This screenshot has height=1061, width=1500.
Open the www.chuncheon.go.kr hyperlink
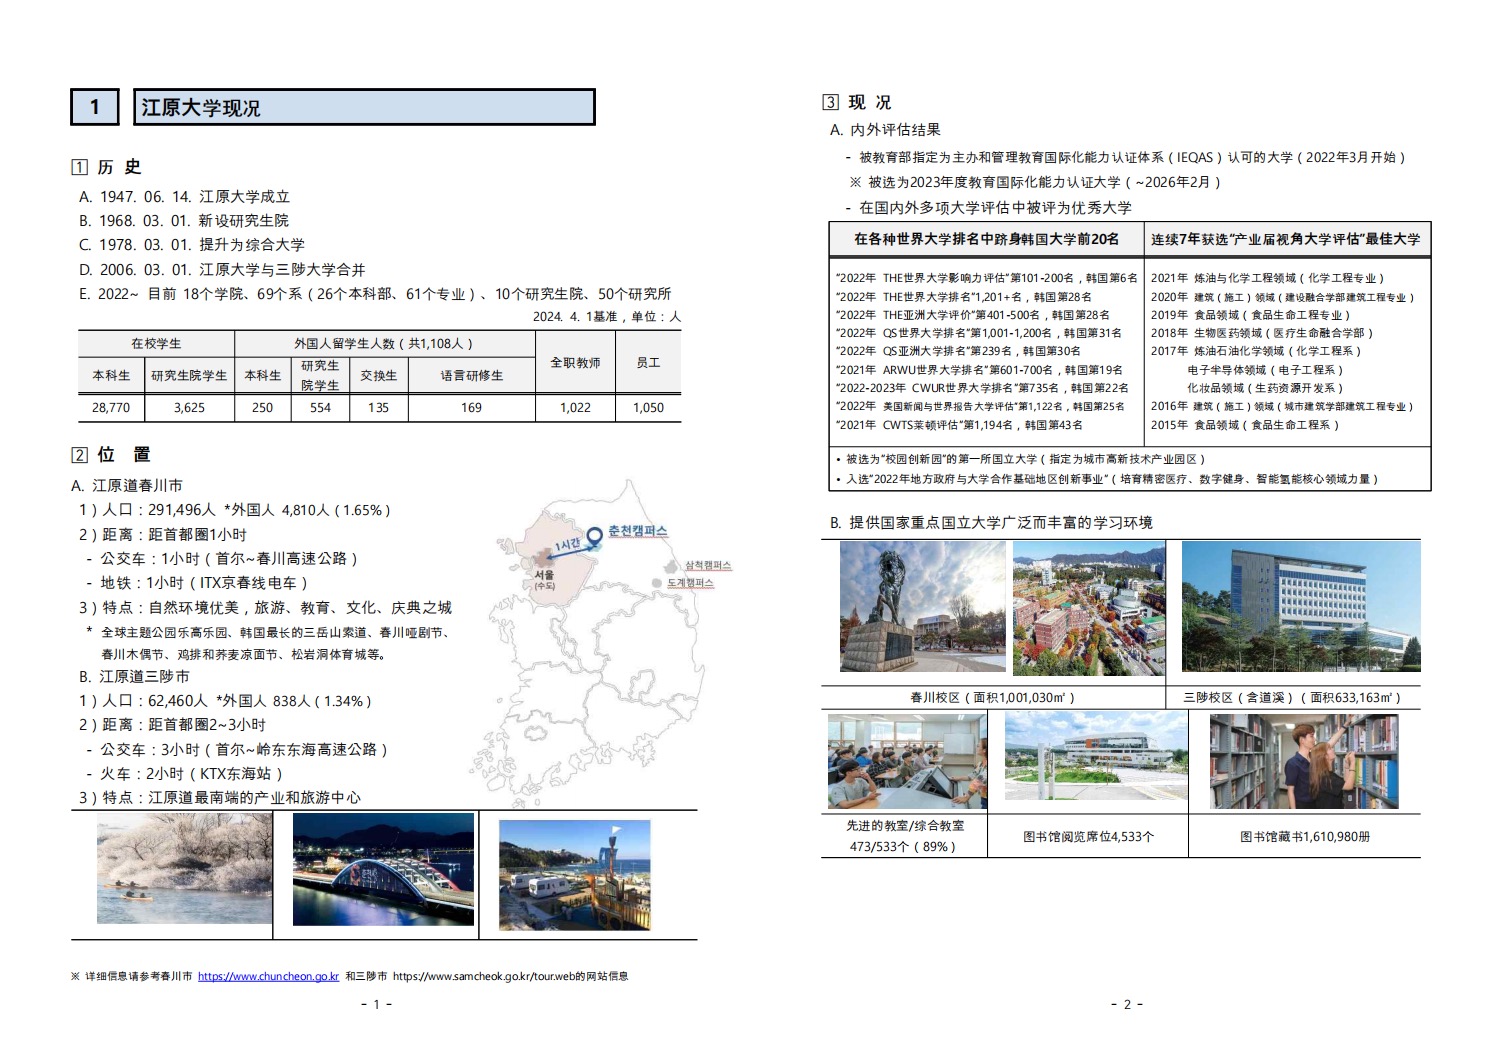tap(268, 976)
